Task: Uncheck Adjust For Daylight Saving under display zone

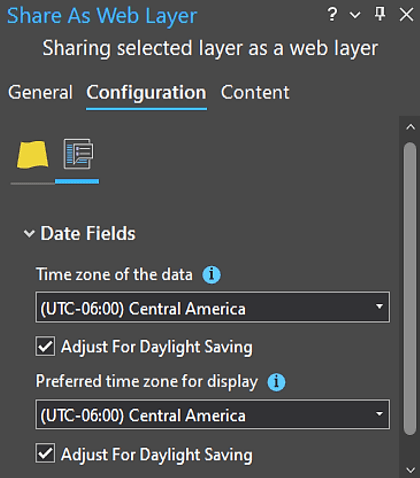Action: pyautogui.click(x=45, y=453)
